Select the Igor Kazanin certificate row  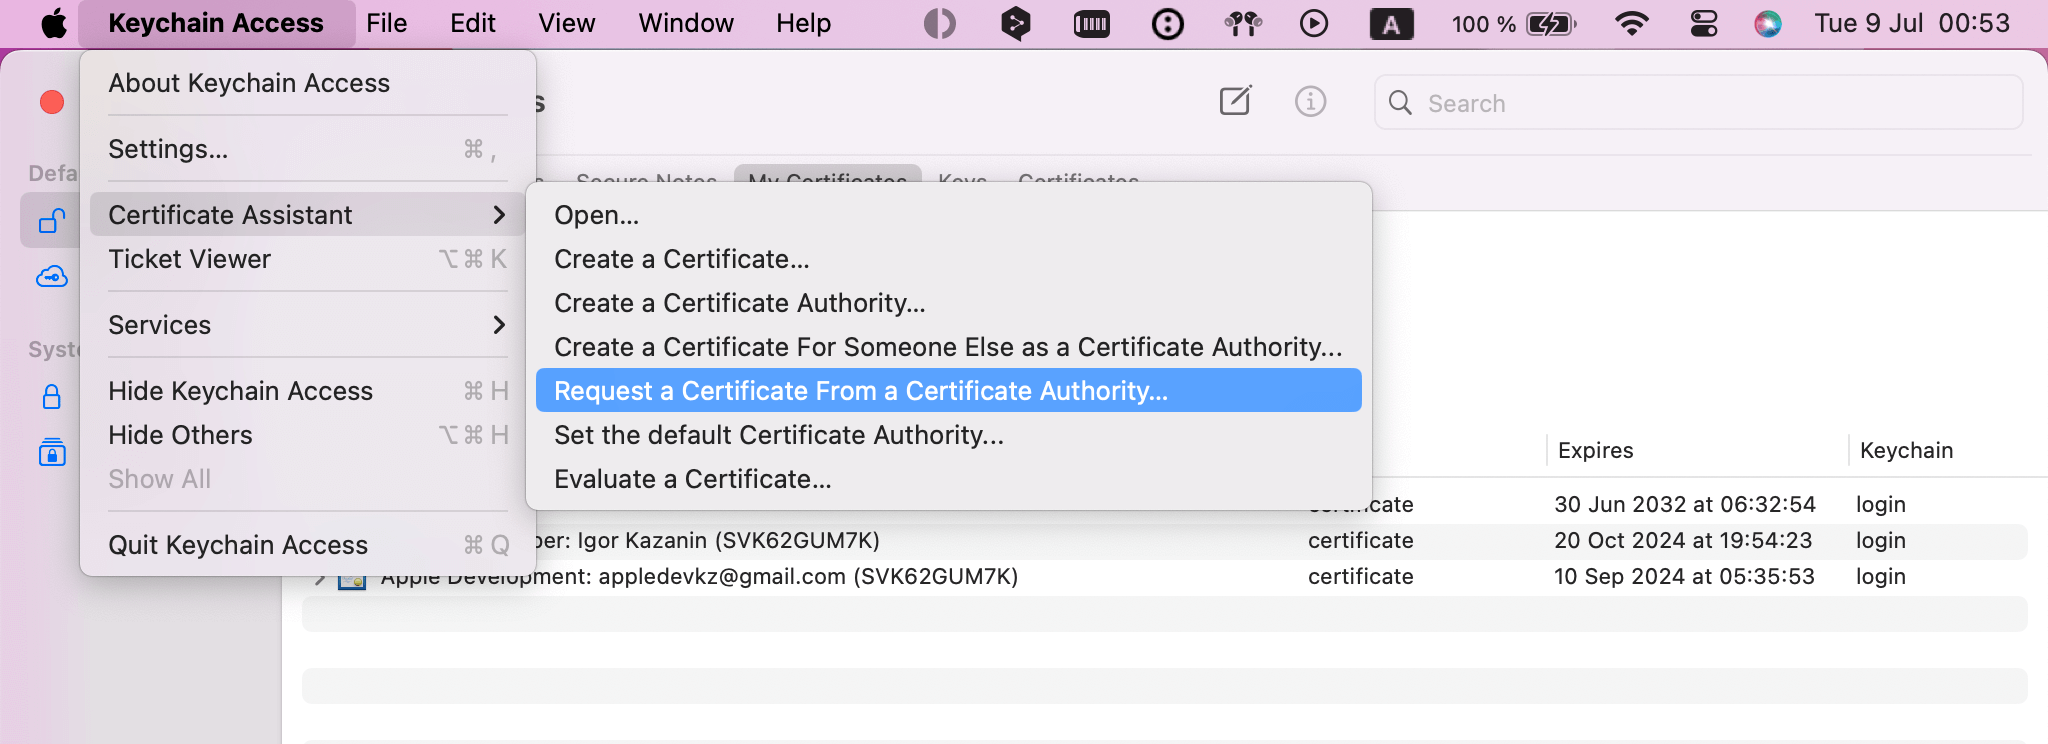1165,541
